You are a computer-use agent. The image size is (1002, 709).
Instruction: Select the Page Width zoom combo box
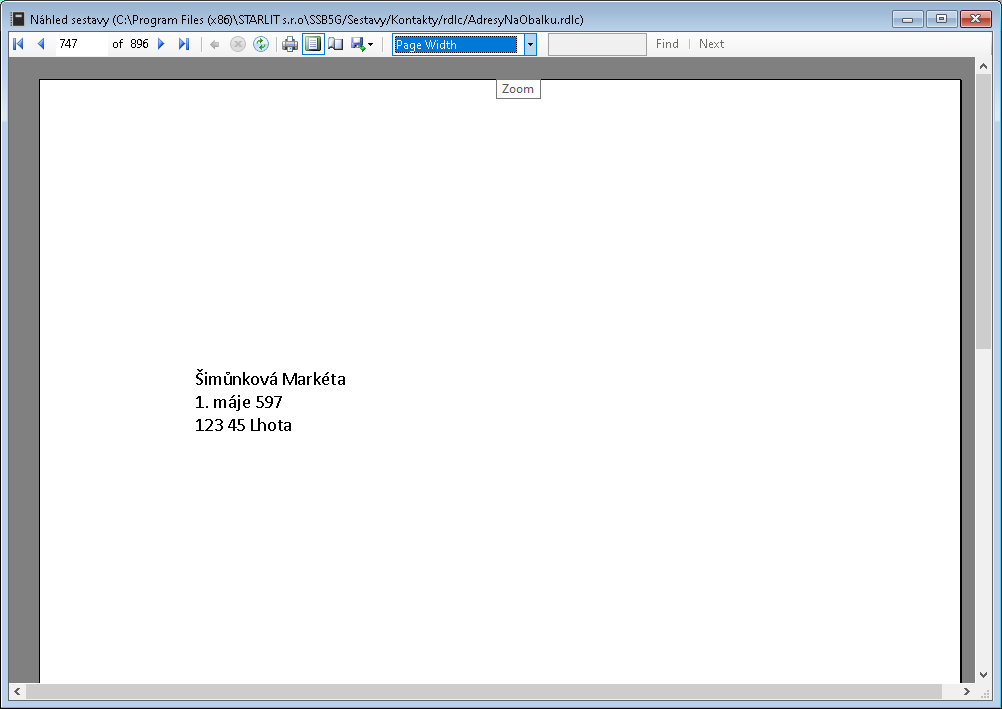pos(456,44)
